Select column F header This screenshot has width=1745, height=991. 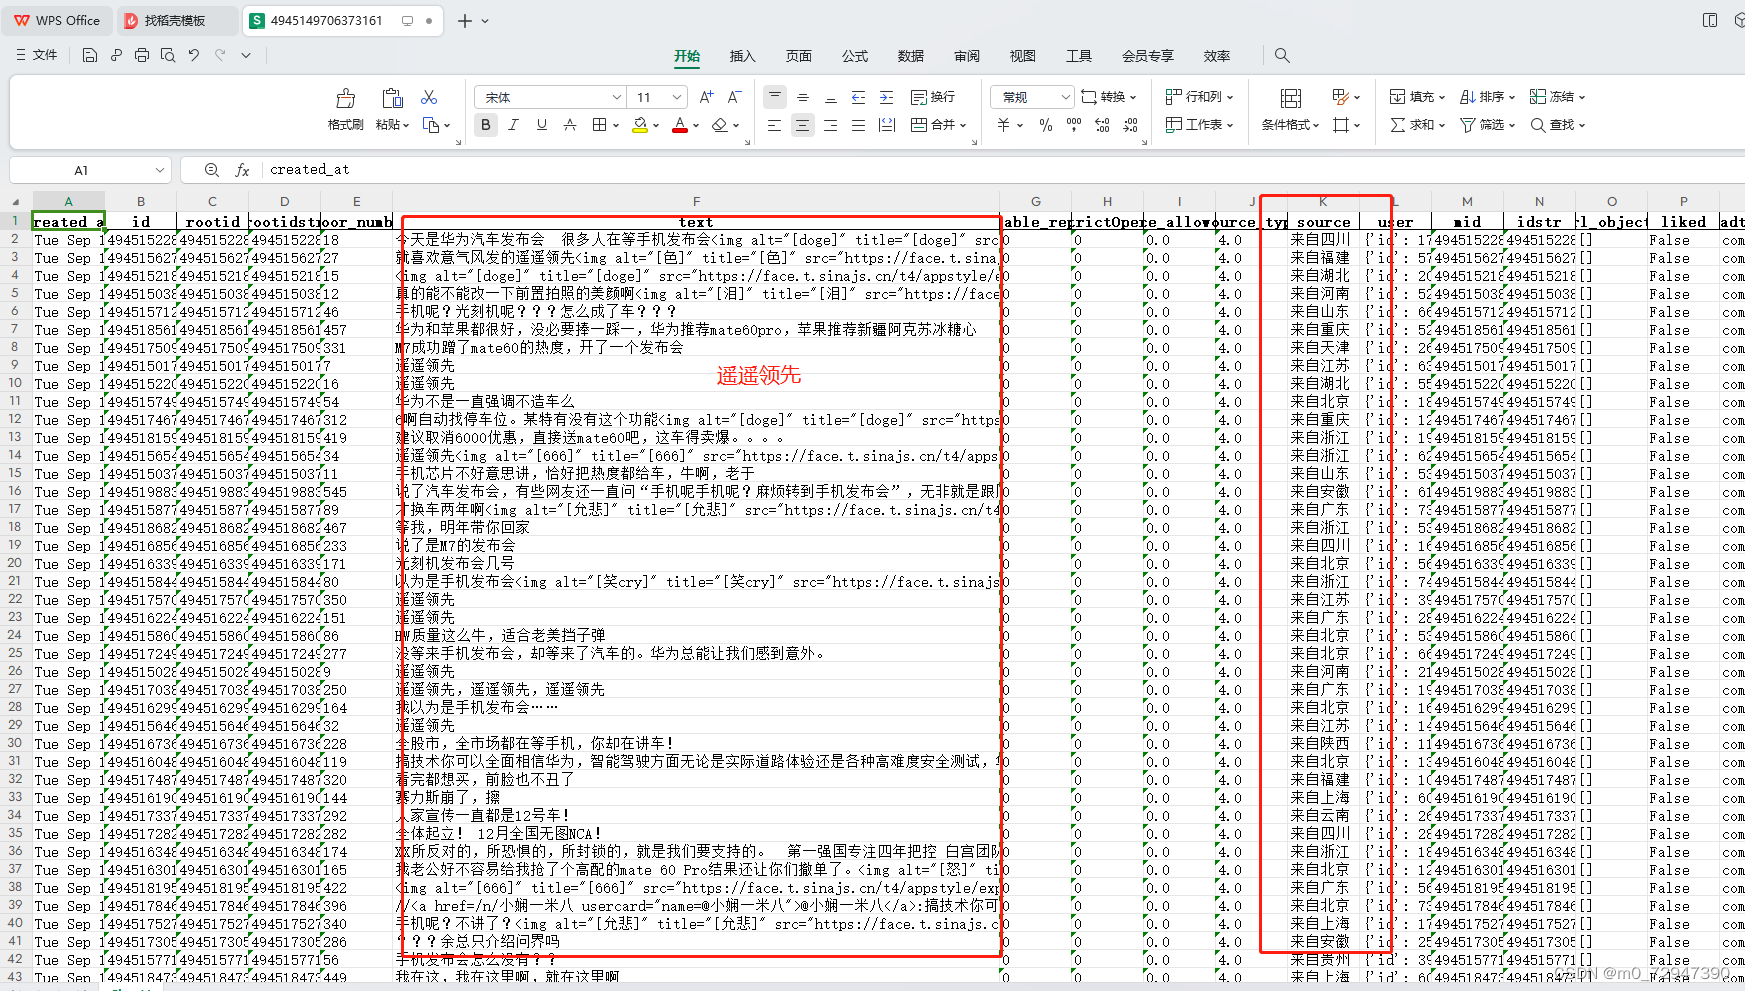pyautogui.click(x=696, y=201)
